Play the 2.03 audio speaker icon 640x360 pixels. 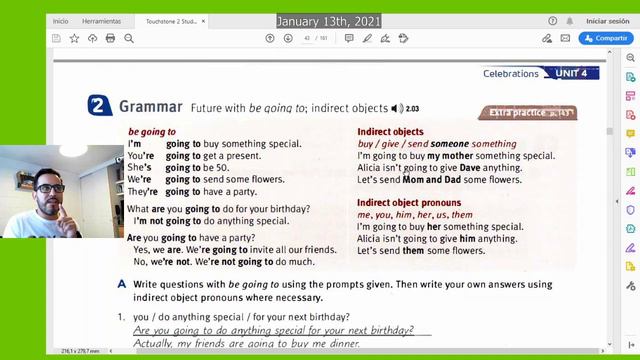click(397, 109)
